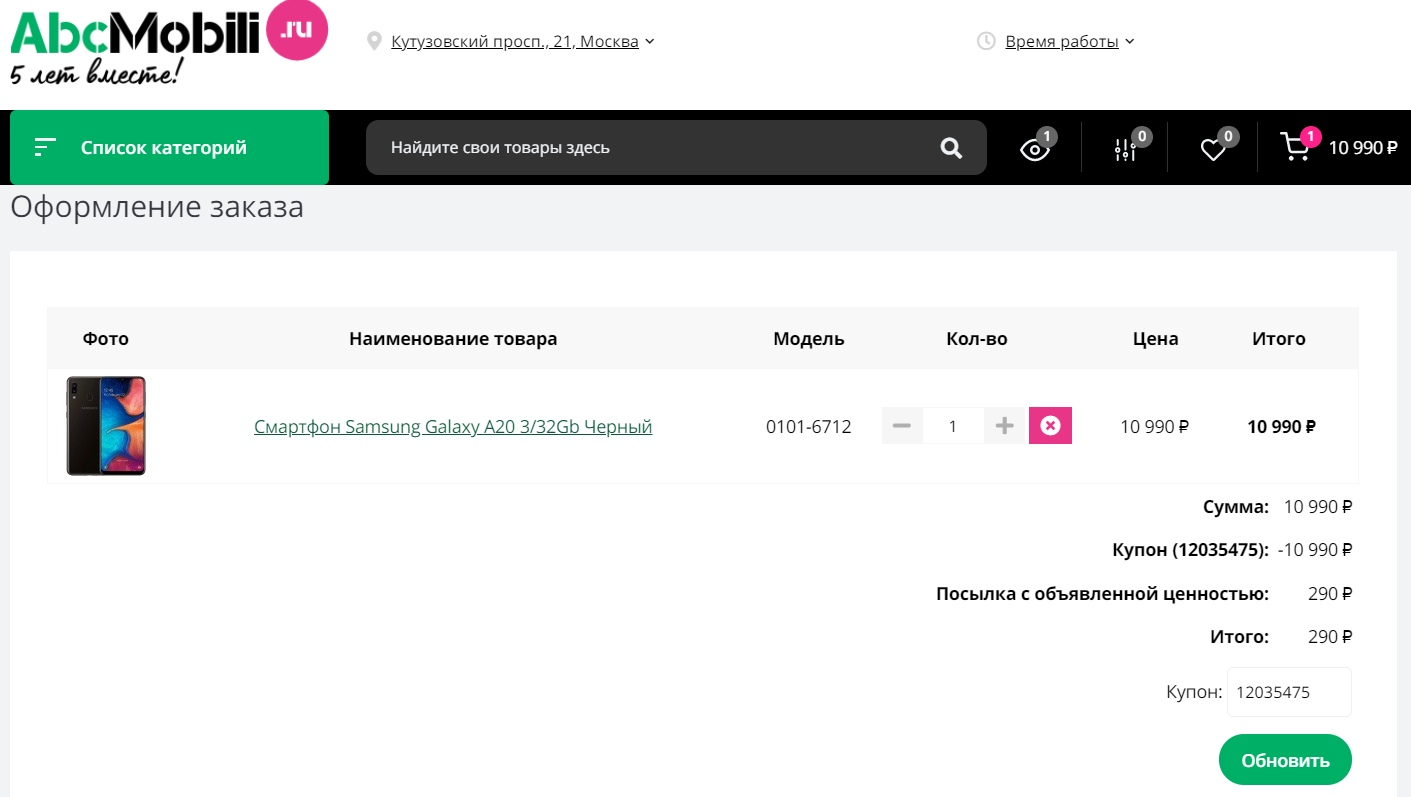The width and height of the screenshot is (1411, 797).
Task: Remove the item with pink X button
Action: (1050, 426)
